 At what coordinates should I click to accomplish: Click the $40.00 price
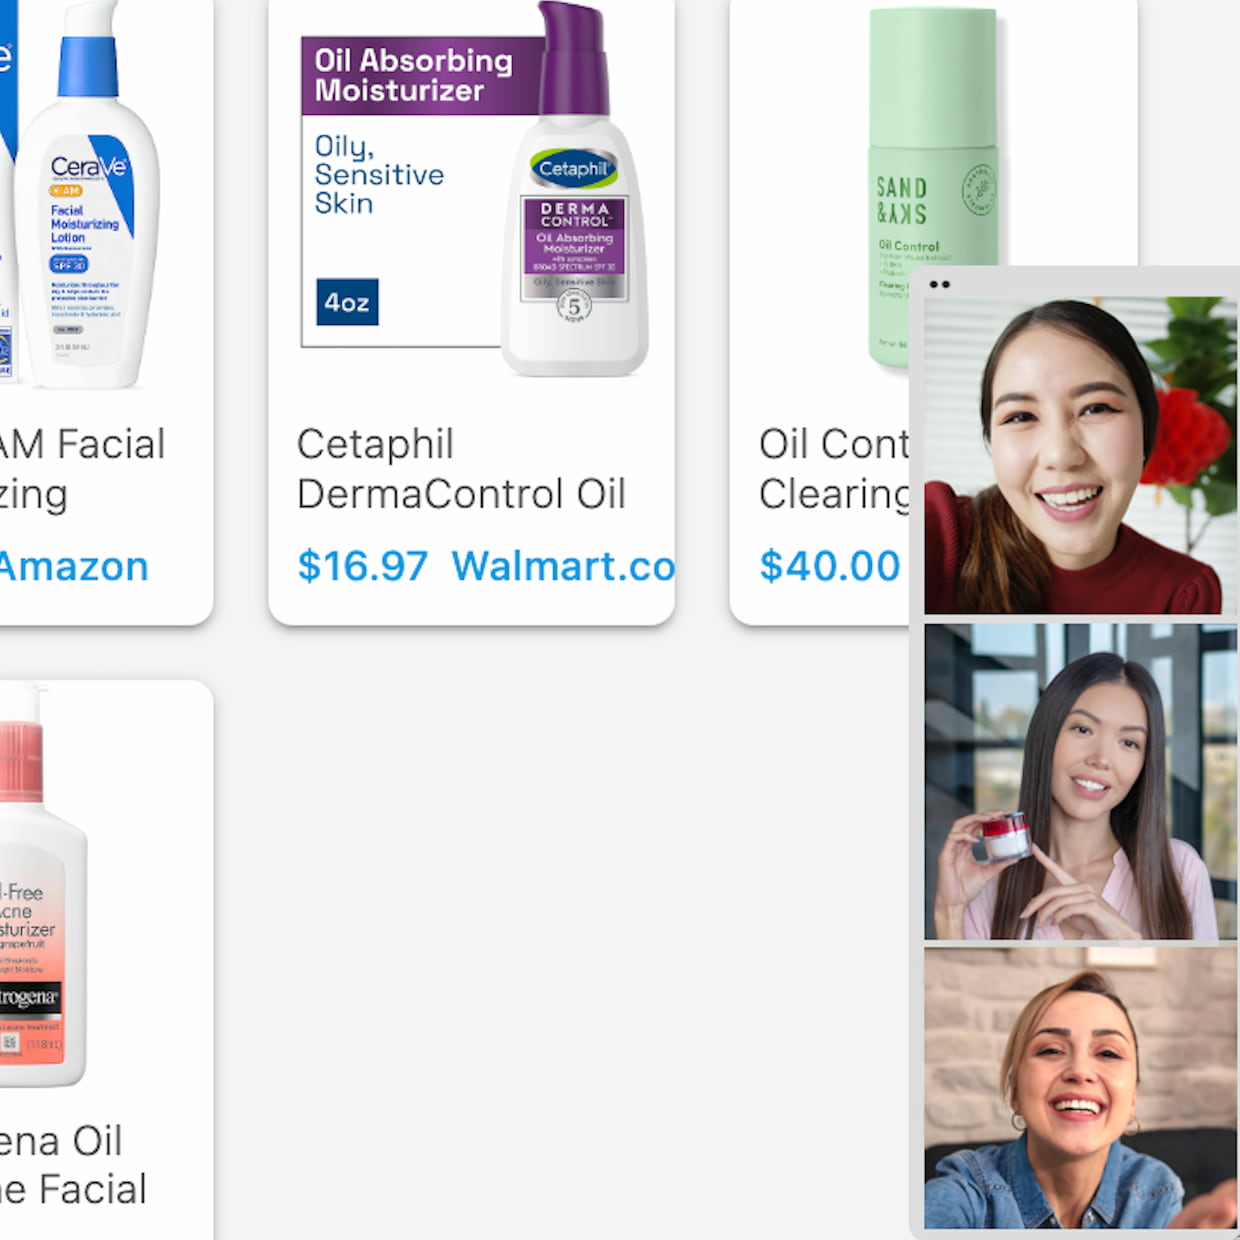829,566
